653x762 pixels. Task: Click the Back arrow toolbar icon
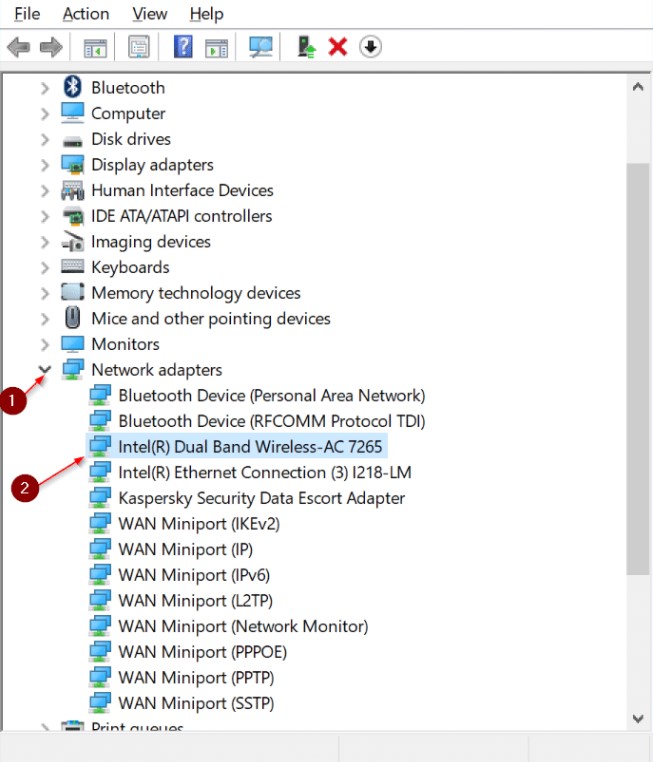19,47
